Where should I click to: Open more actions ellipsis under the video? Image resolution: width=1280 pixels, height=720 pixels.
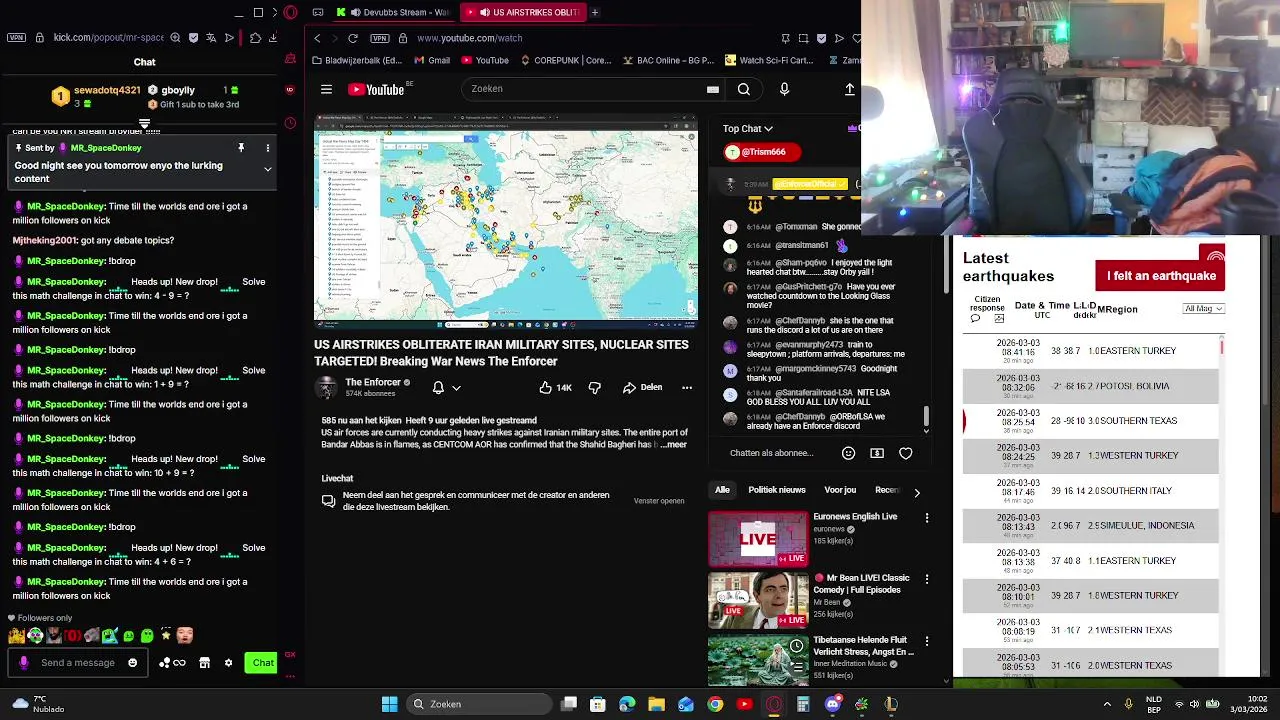coord(687,387)
